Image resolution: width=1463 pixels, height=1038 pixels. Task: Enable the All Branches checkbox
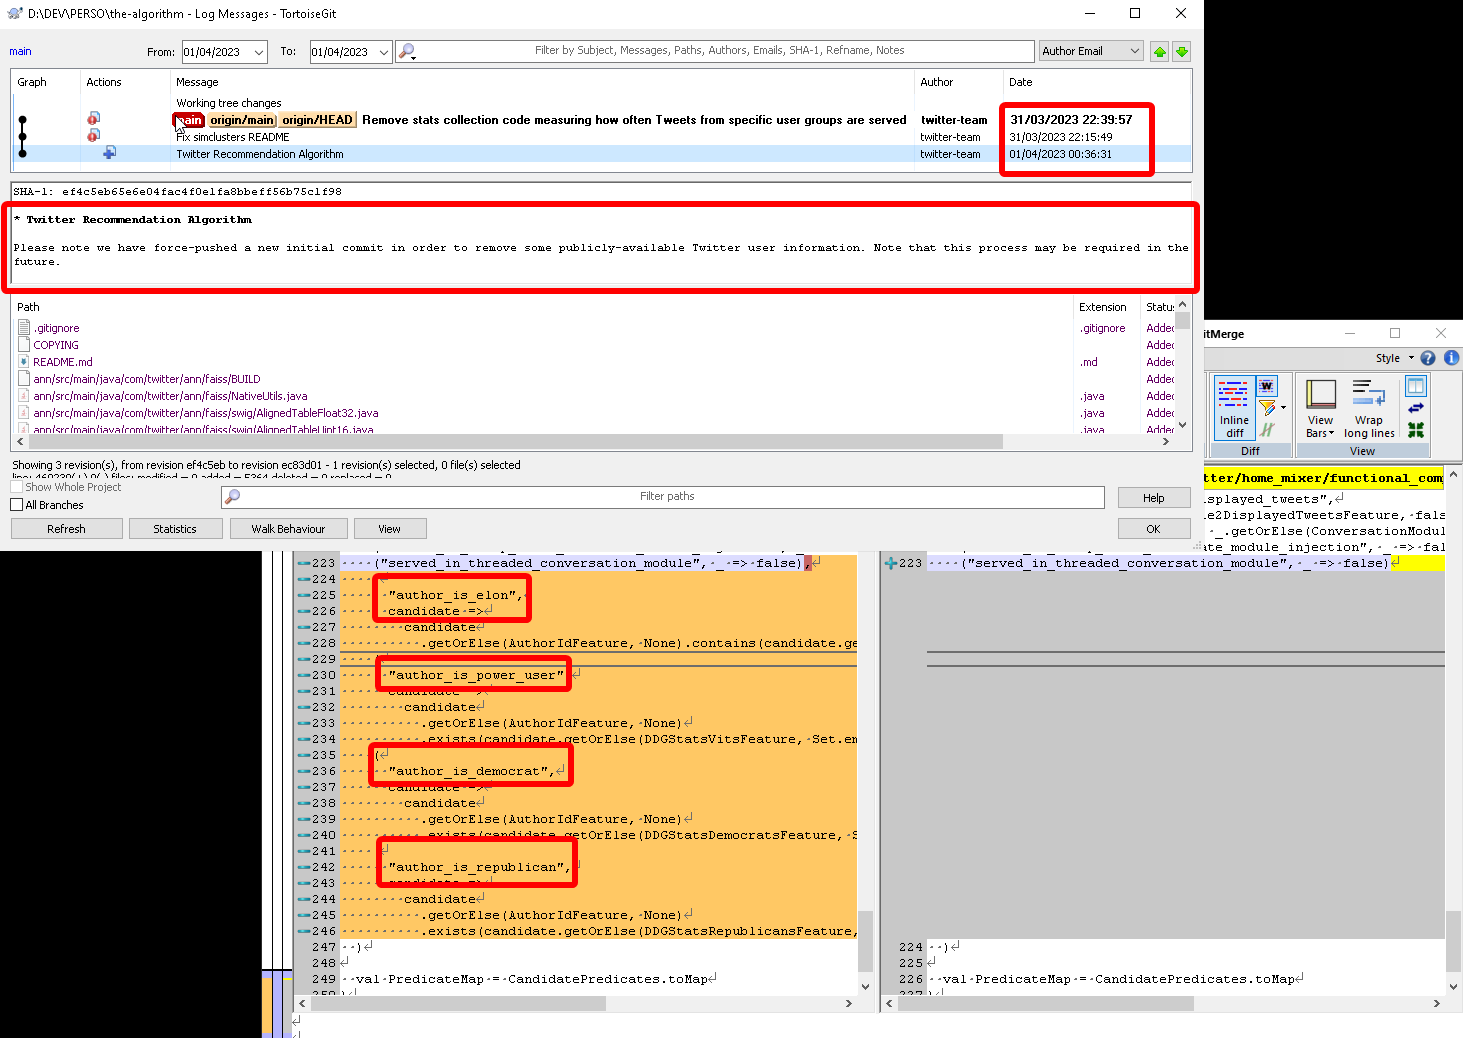(x=17, y=505)
